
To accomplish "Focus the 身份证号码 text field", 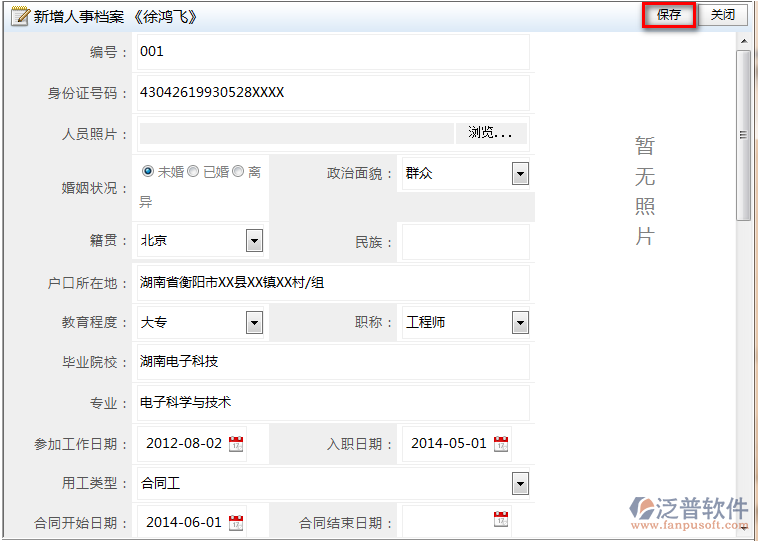I will [x=333, y=93].
